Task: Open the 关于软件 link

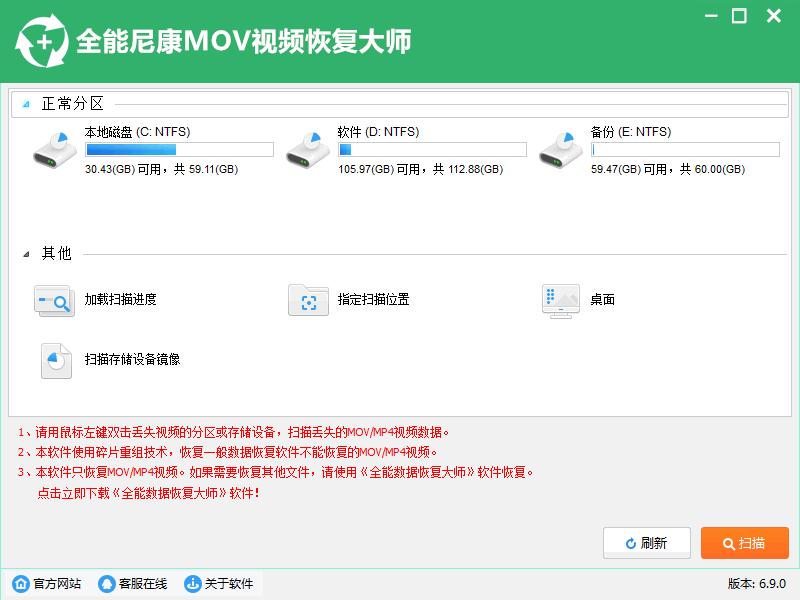Action: [x=229, y=584]
